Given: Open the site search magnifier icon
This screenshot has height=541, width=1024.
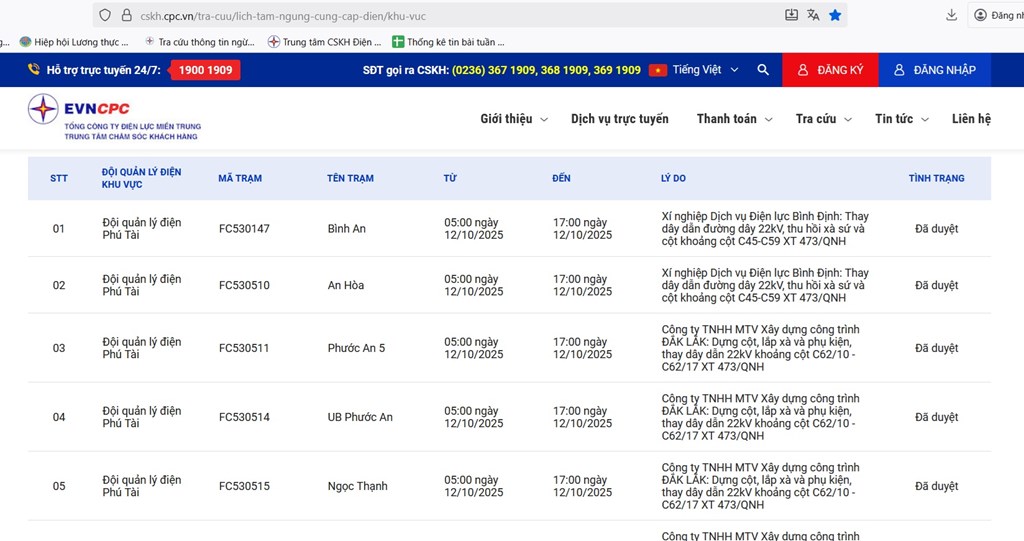Looking at the screenshot, I should (763, 70).
